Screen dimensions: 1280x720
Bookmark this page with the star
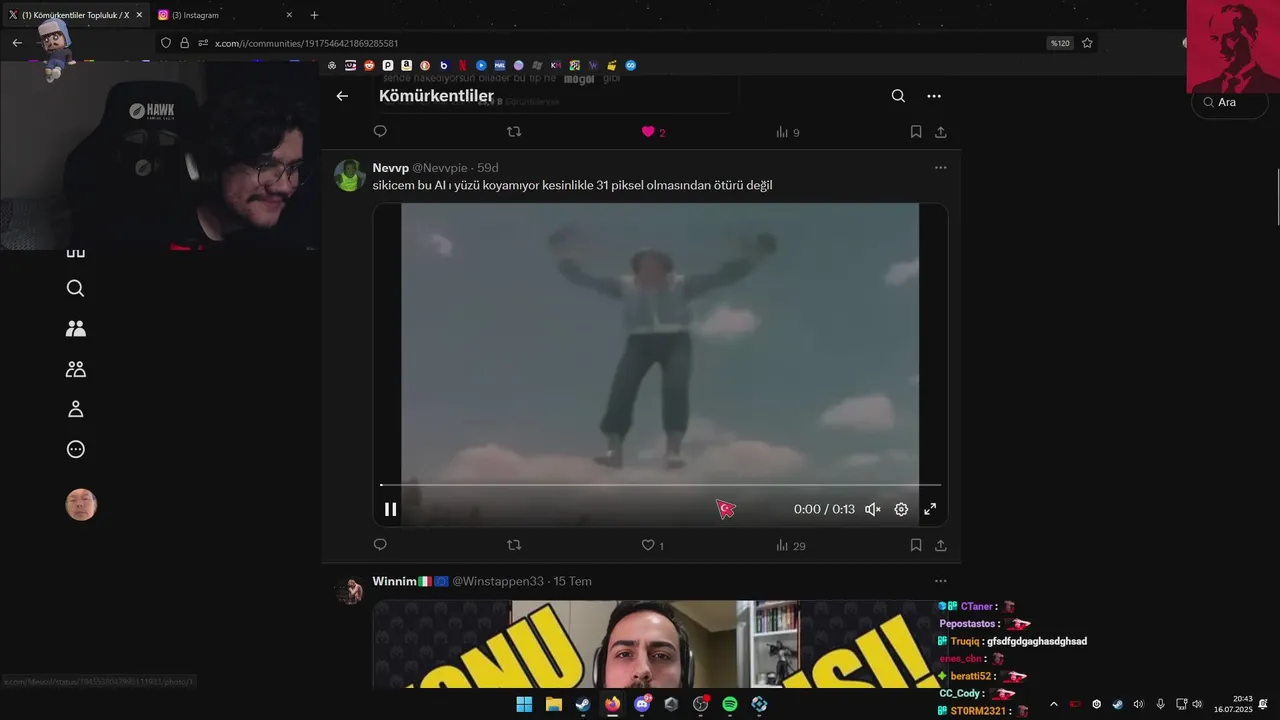point(1087,43)
